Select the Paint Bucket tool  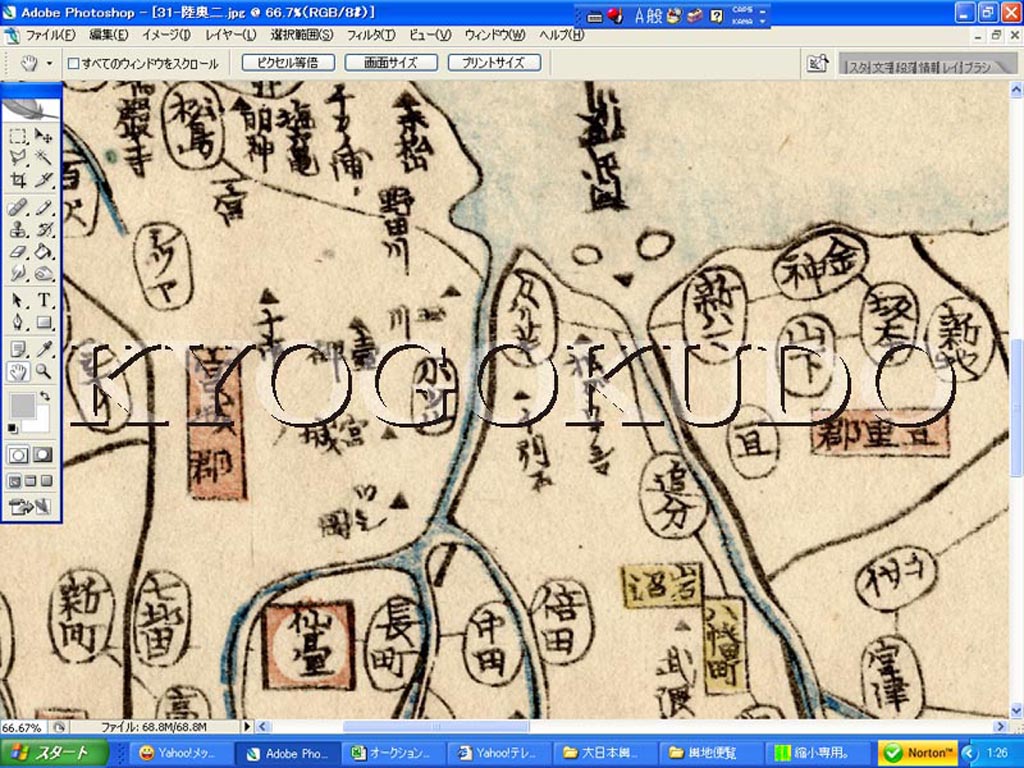43,251
